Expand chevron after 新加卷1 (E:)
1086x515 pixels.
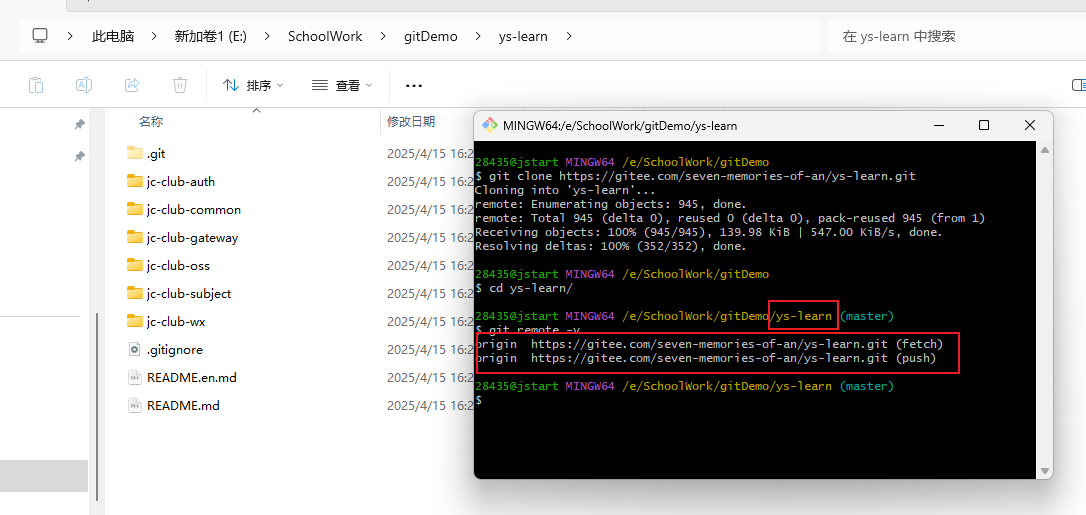click(x=267, y=36)
